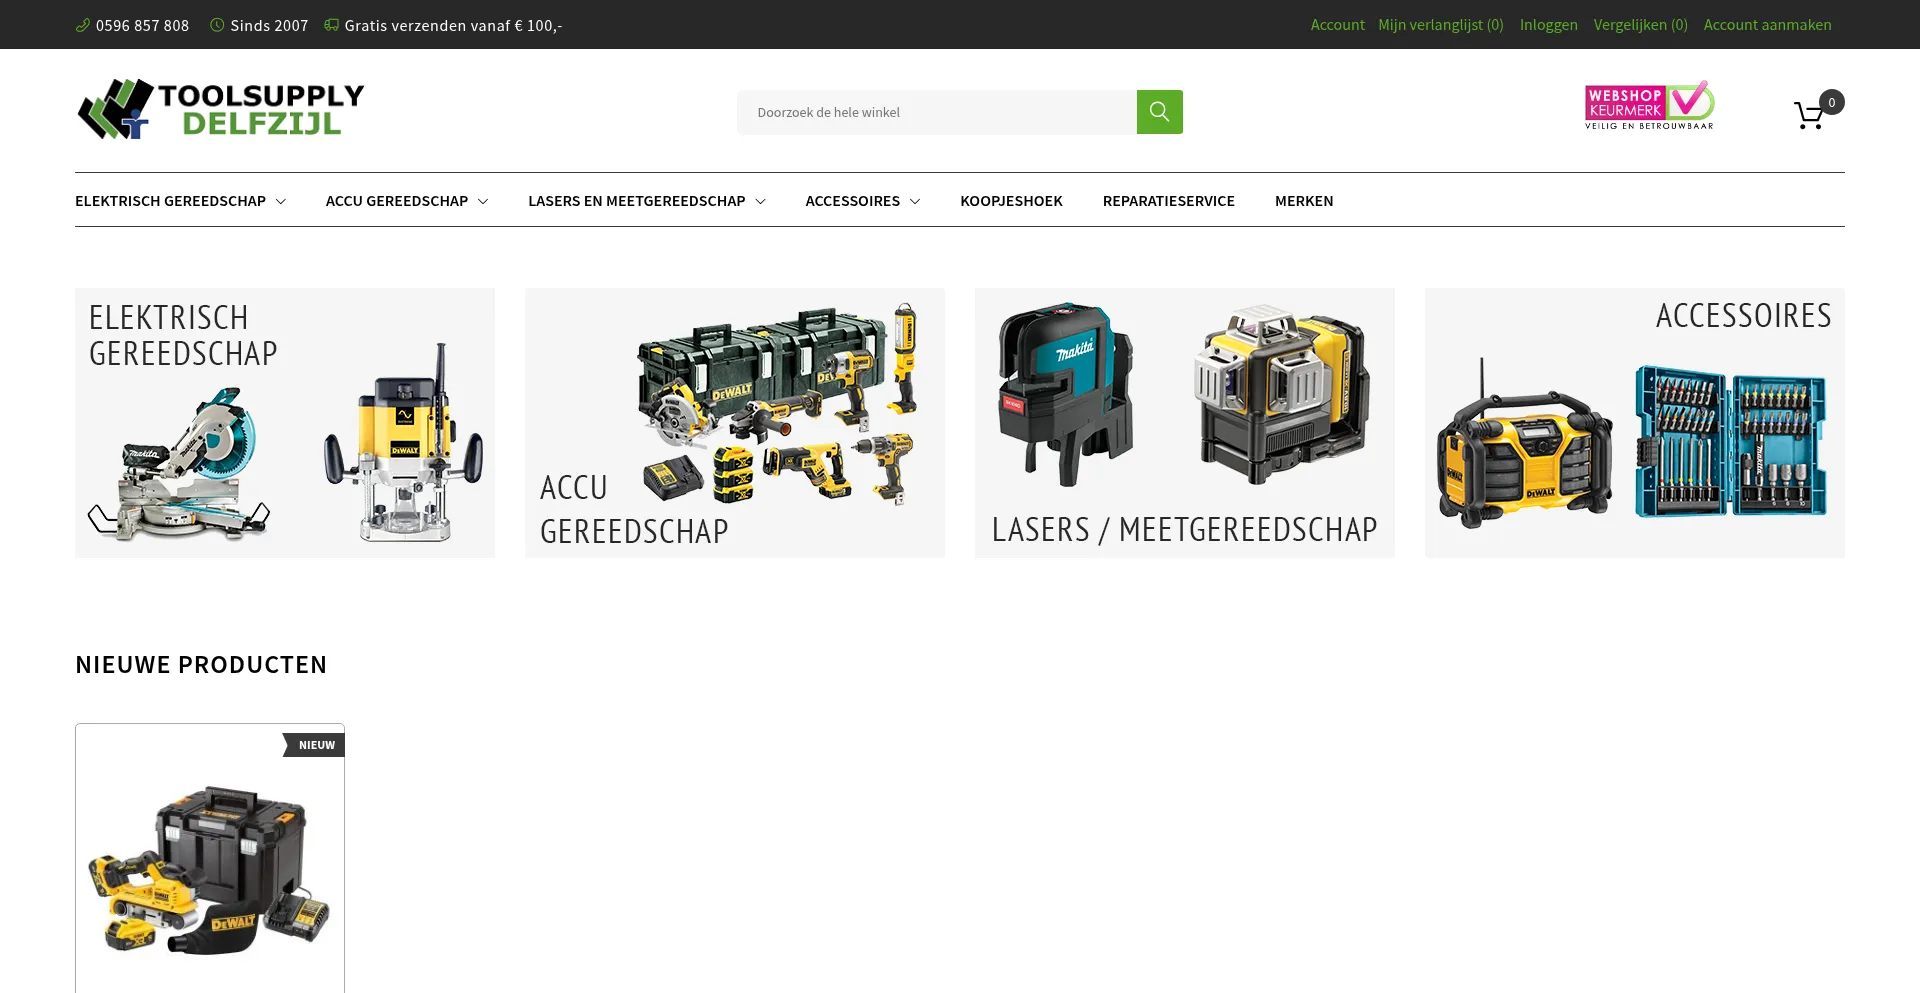The width and height of the screenshot is (1920, 993).
Task: Expand the Accu Gereedschap dropdown arrow
Action: pyautogui.click(x=483, y=201)
